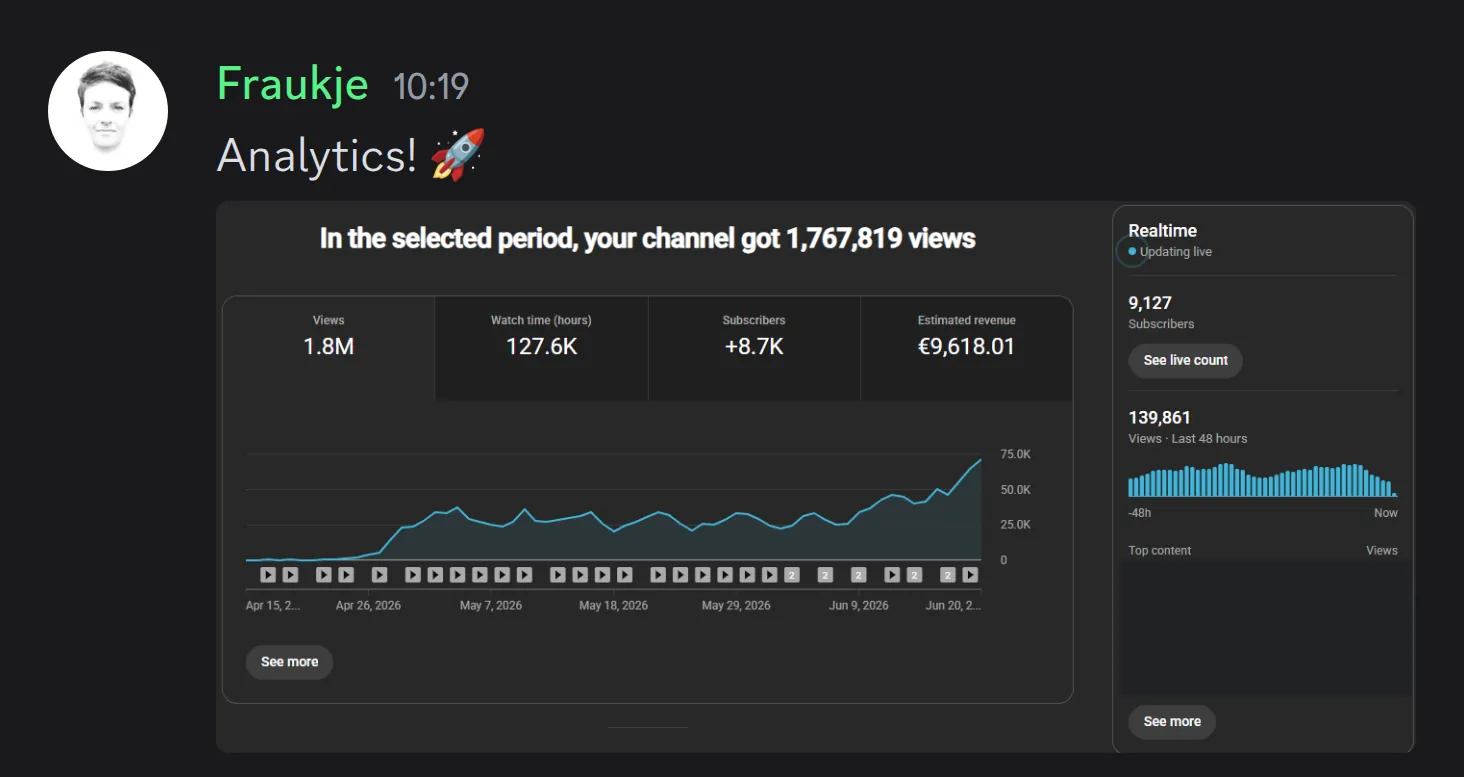Click the last '2' multi-video marker

point(947,575)
